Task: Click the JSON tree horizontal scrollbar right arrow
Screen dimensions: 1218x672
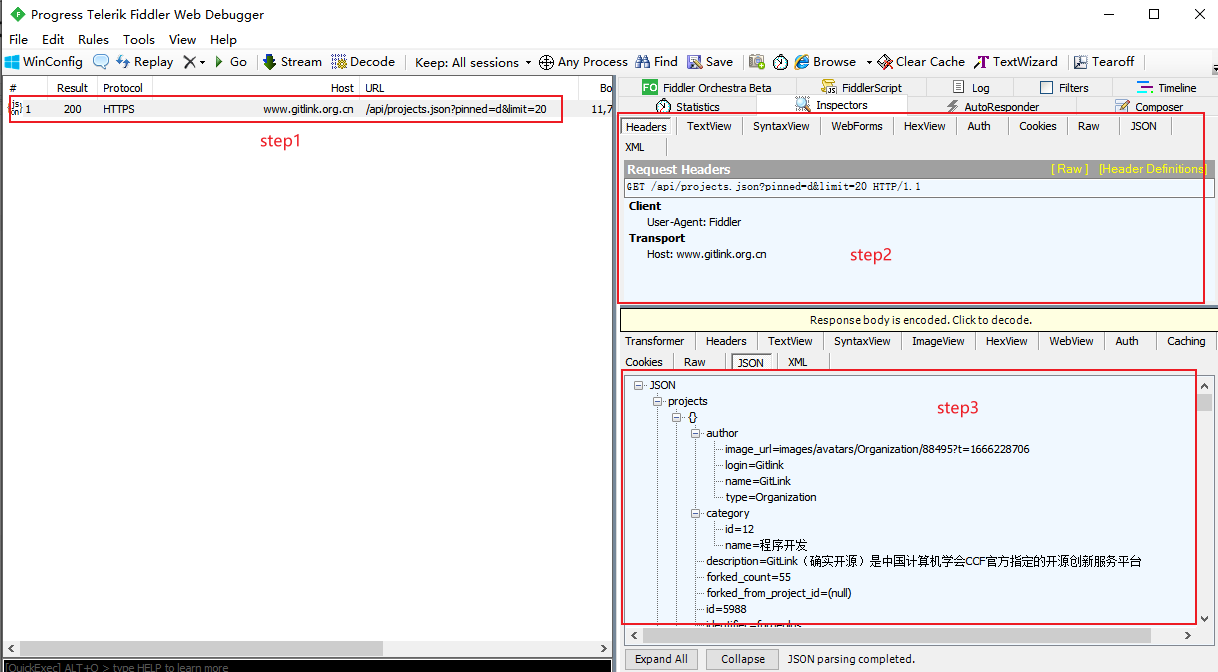Action: [x=1188, y=635]
